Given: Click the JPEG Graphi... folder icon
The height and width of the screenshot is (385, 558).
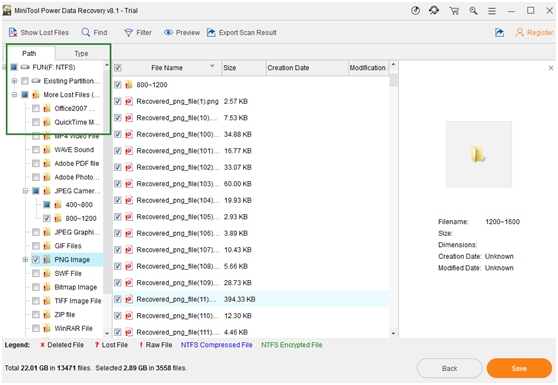Looking at the screenshot, I should point(47,232).
